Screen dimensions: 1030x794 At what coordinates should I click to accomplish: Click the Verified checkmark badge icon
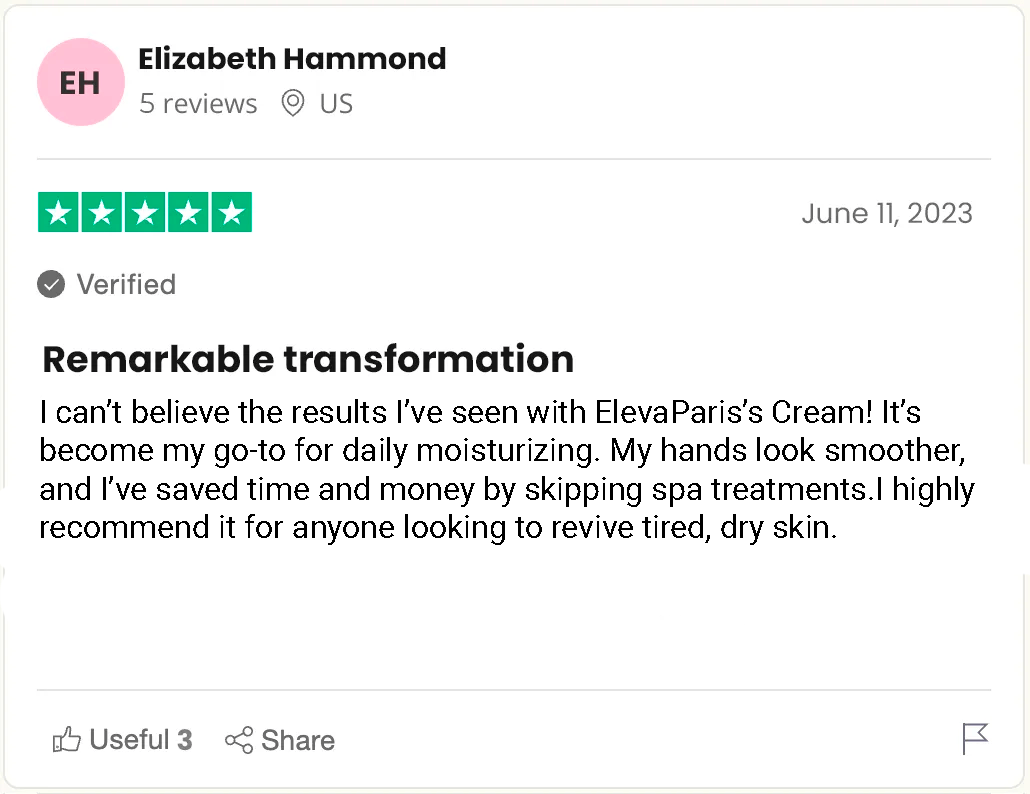[x=51, y=285]
